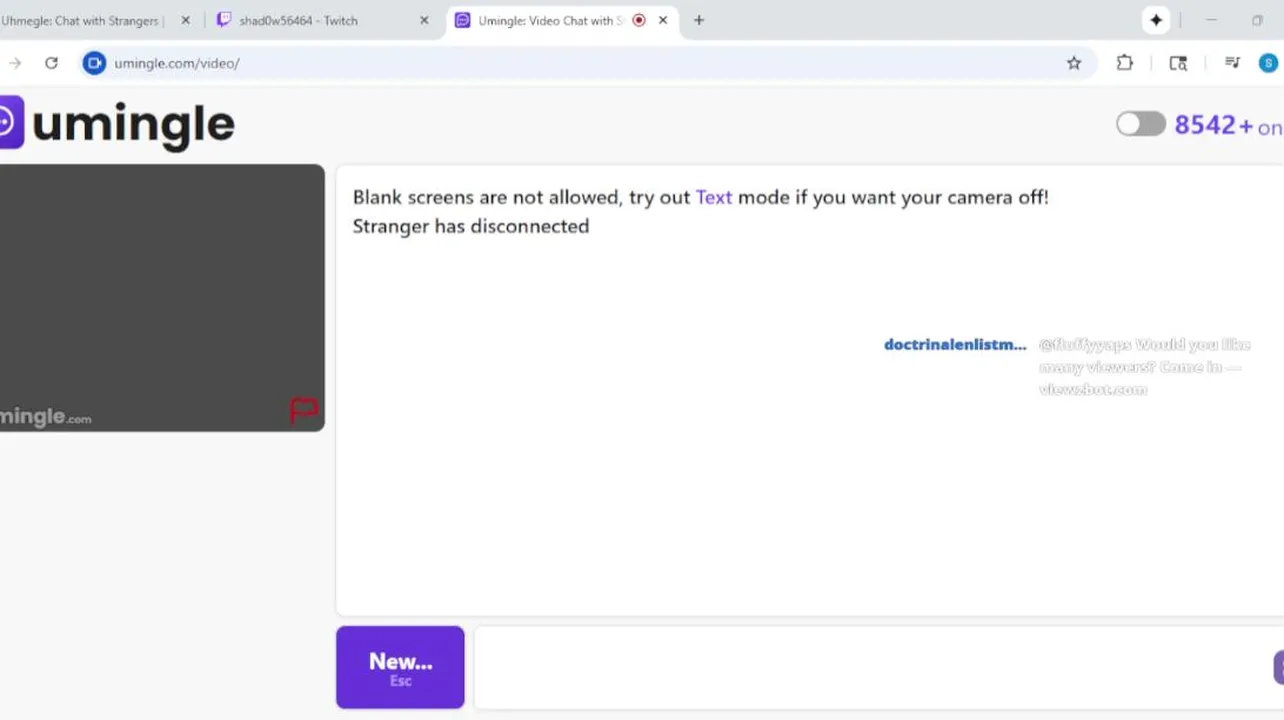Click the New... Esc button
Screen dimensions: 1284x720
point(400,667)
